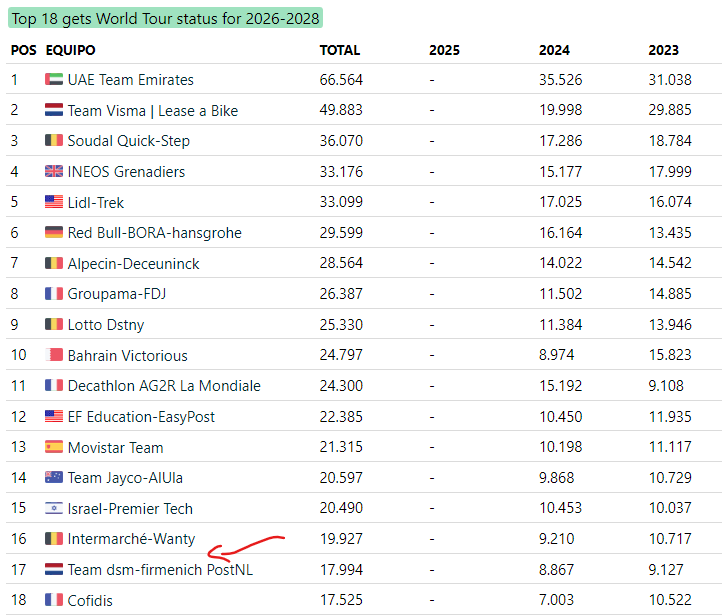
Task: Click the German flag beside Red Bull-BORA-hansgrohe
Action: pyautogui.click(x=54, y=232)
